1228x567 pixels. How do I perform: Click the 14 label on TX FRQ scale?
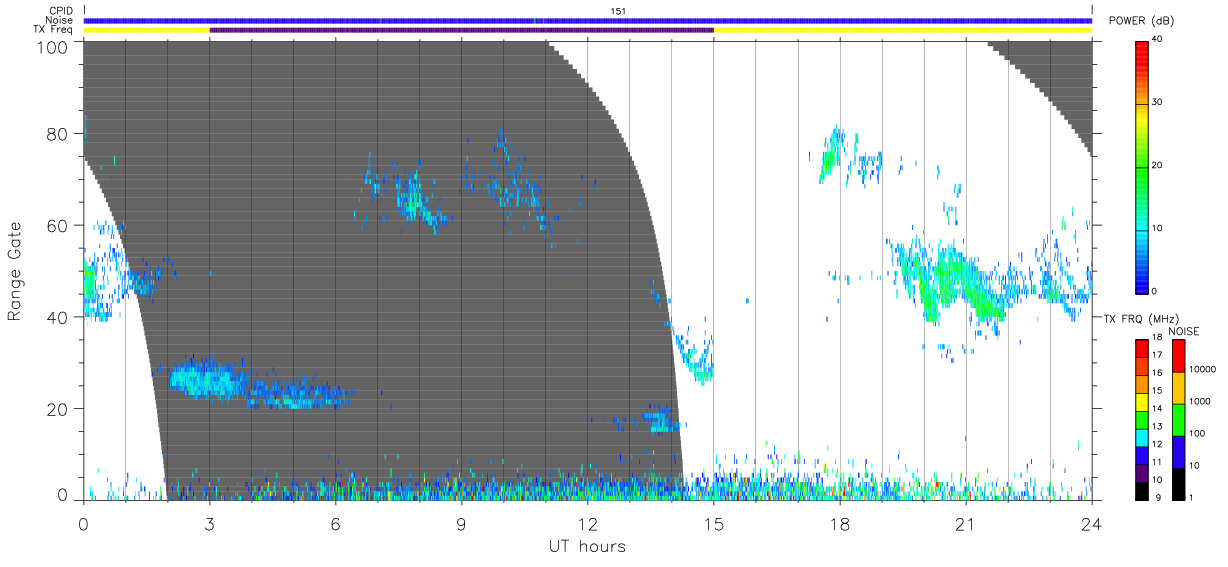pyautogui.click(x=1159, y=408)
